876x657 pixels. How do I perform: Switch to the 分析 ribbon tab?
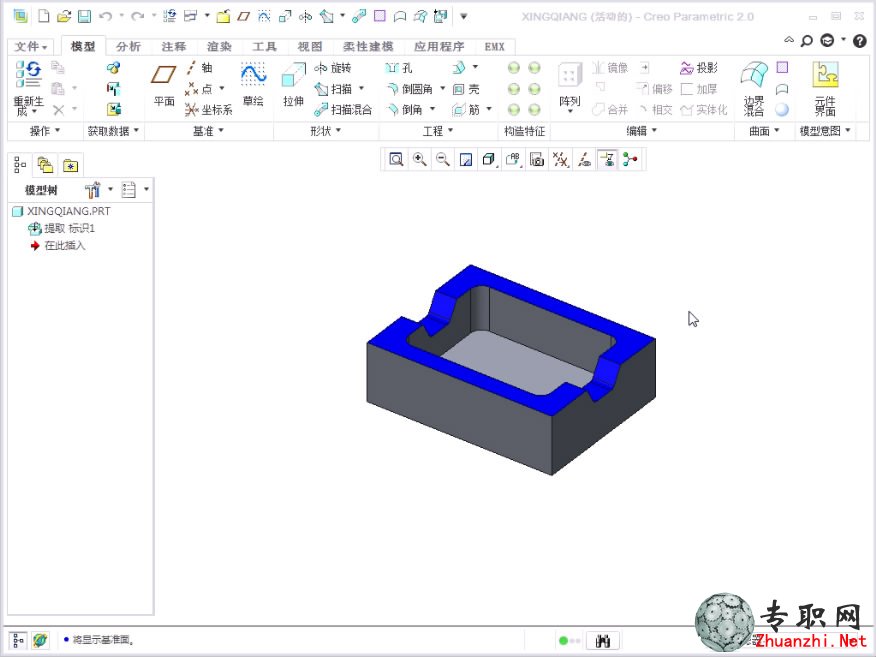point(128,46)
